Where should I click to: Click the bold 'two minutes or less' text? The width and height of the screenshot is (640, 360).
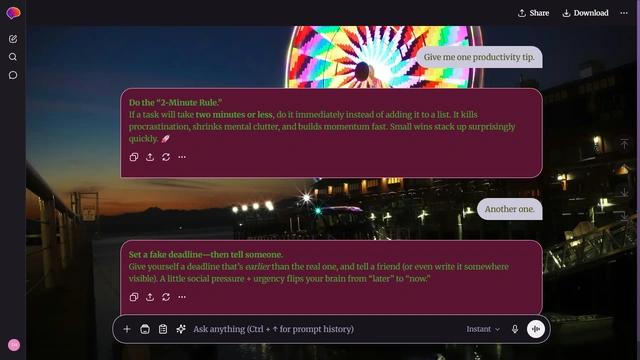pos(234,115)
